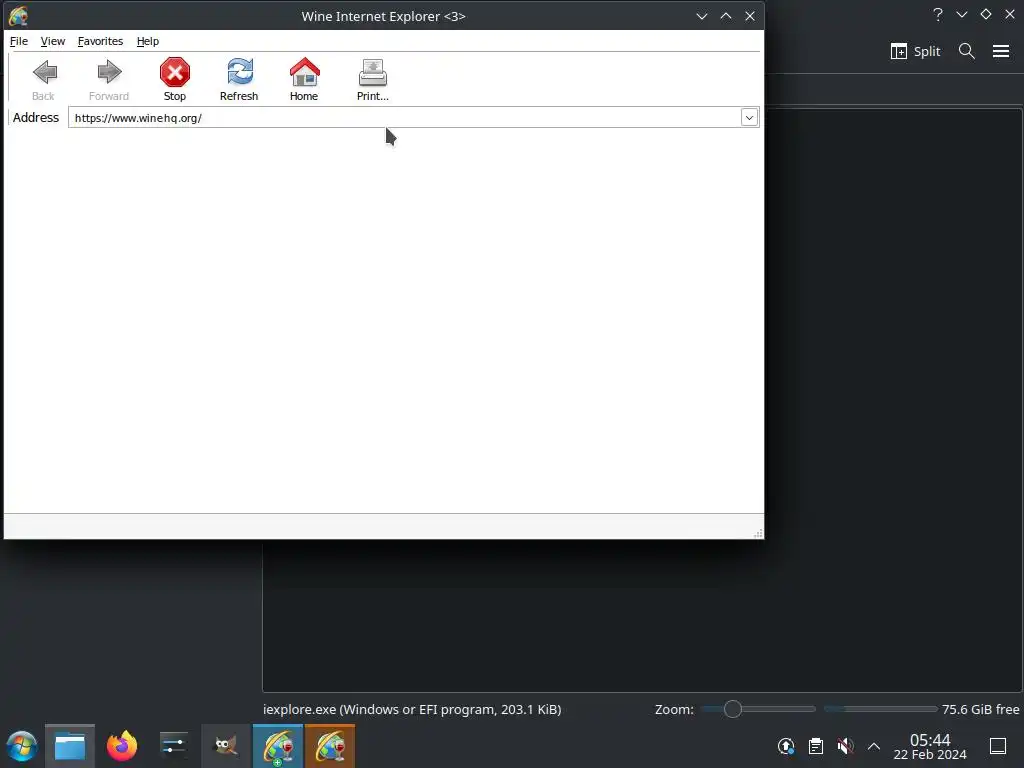Image resolution: width=1024 pixels, height=768 pixels.
Task: Open the file manager from taskbar
Action: point(70,746)
